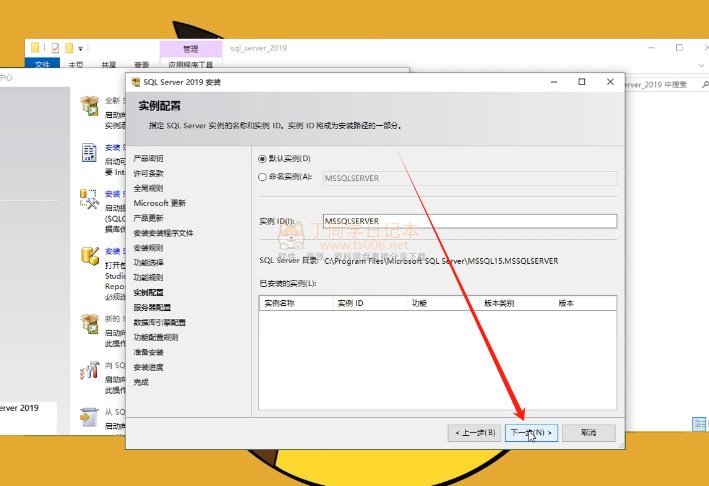Select the 默认实例 radio button
The width and height of the screenshot is (709, 486).
pos(263,158)
